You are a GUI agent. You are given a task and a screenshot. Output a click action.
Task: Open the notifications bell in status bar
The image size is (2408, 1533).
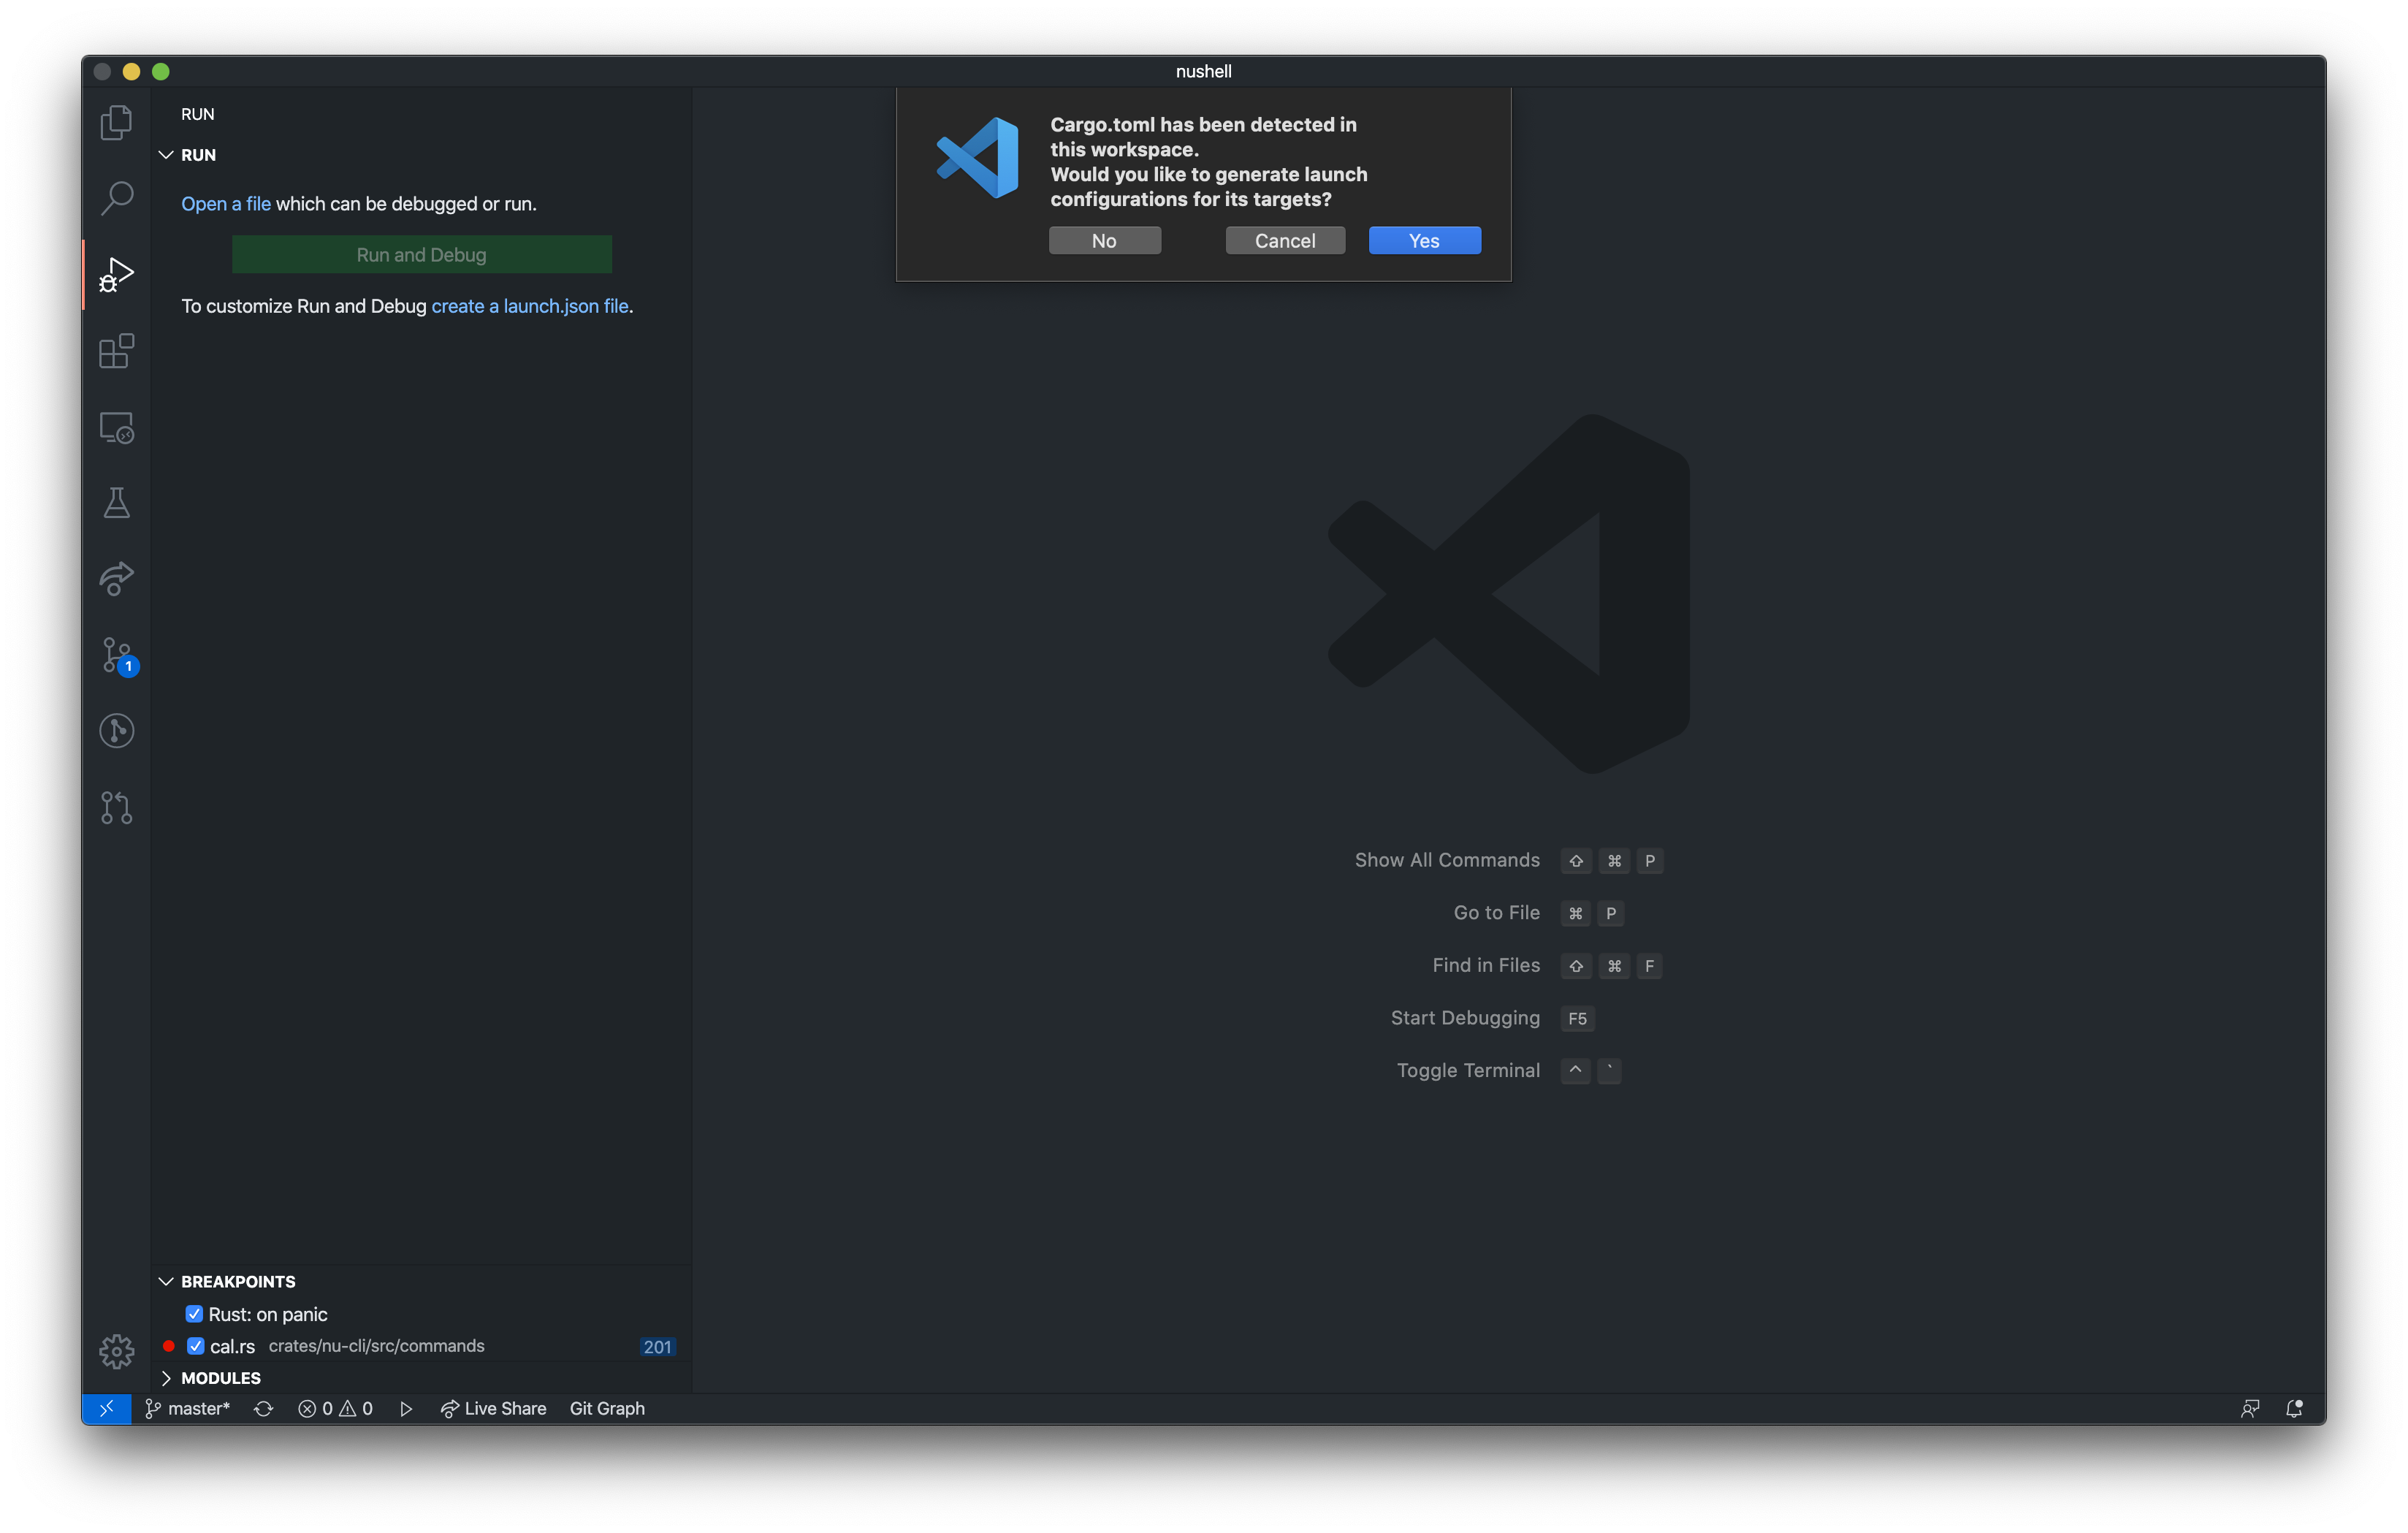pos(2295,1408)
